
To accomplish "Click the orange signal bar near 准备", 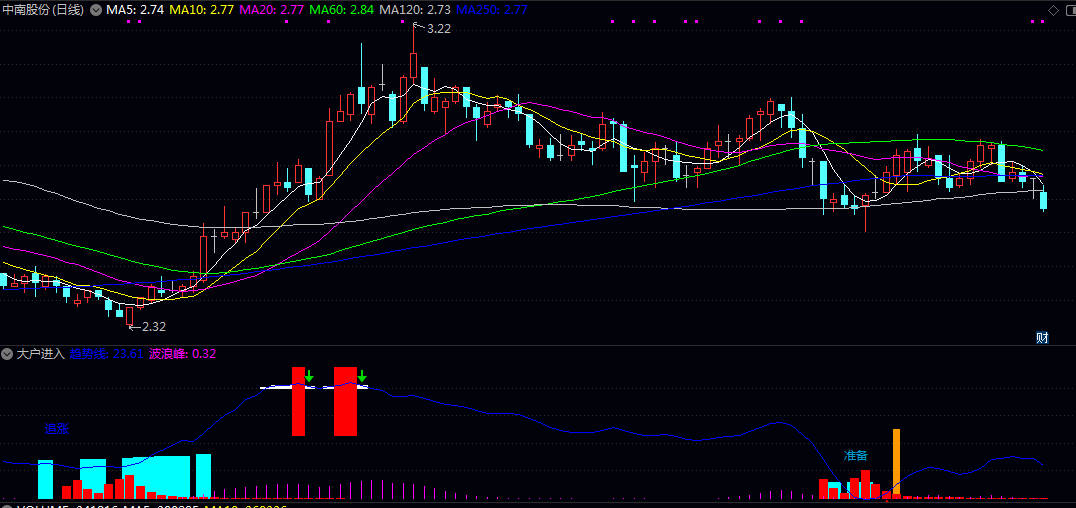I will (896, 461).
